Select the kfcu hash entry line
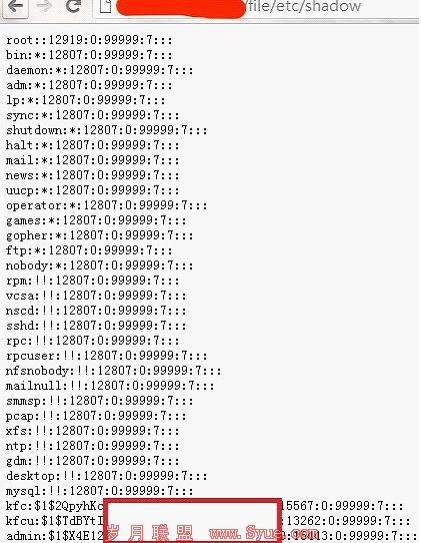This screenshot has width=421, height=543. click(208, 521)
